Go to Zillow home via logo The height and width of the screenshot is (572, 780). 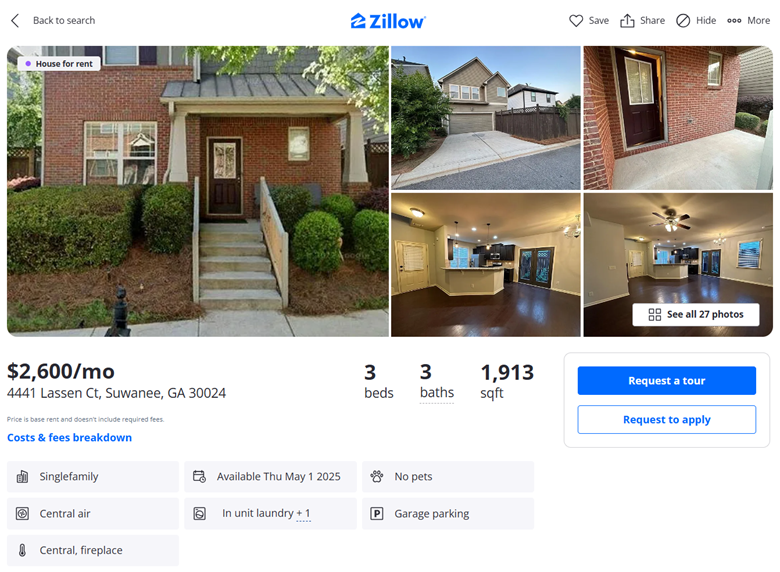pos(388,21)
